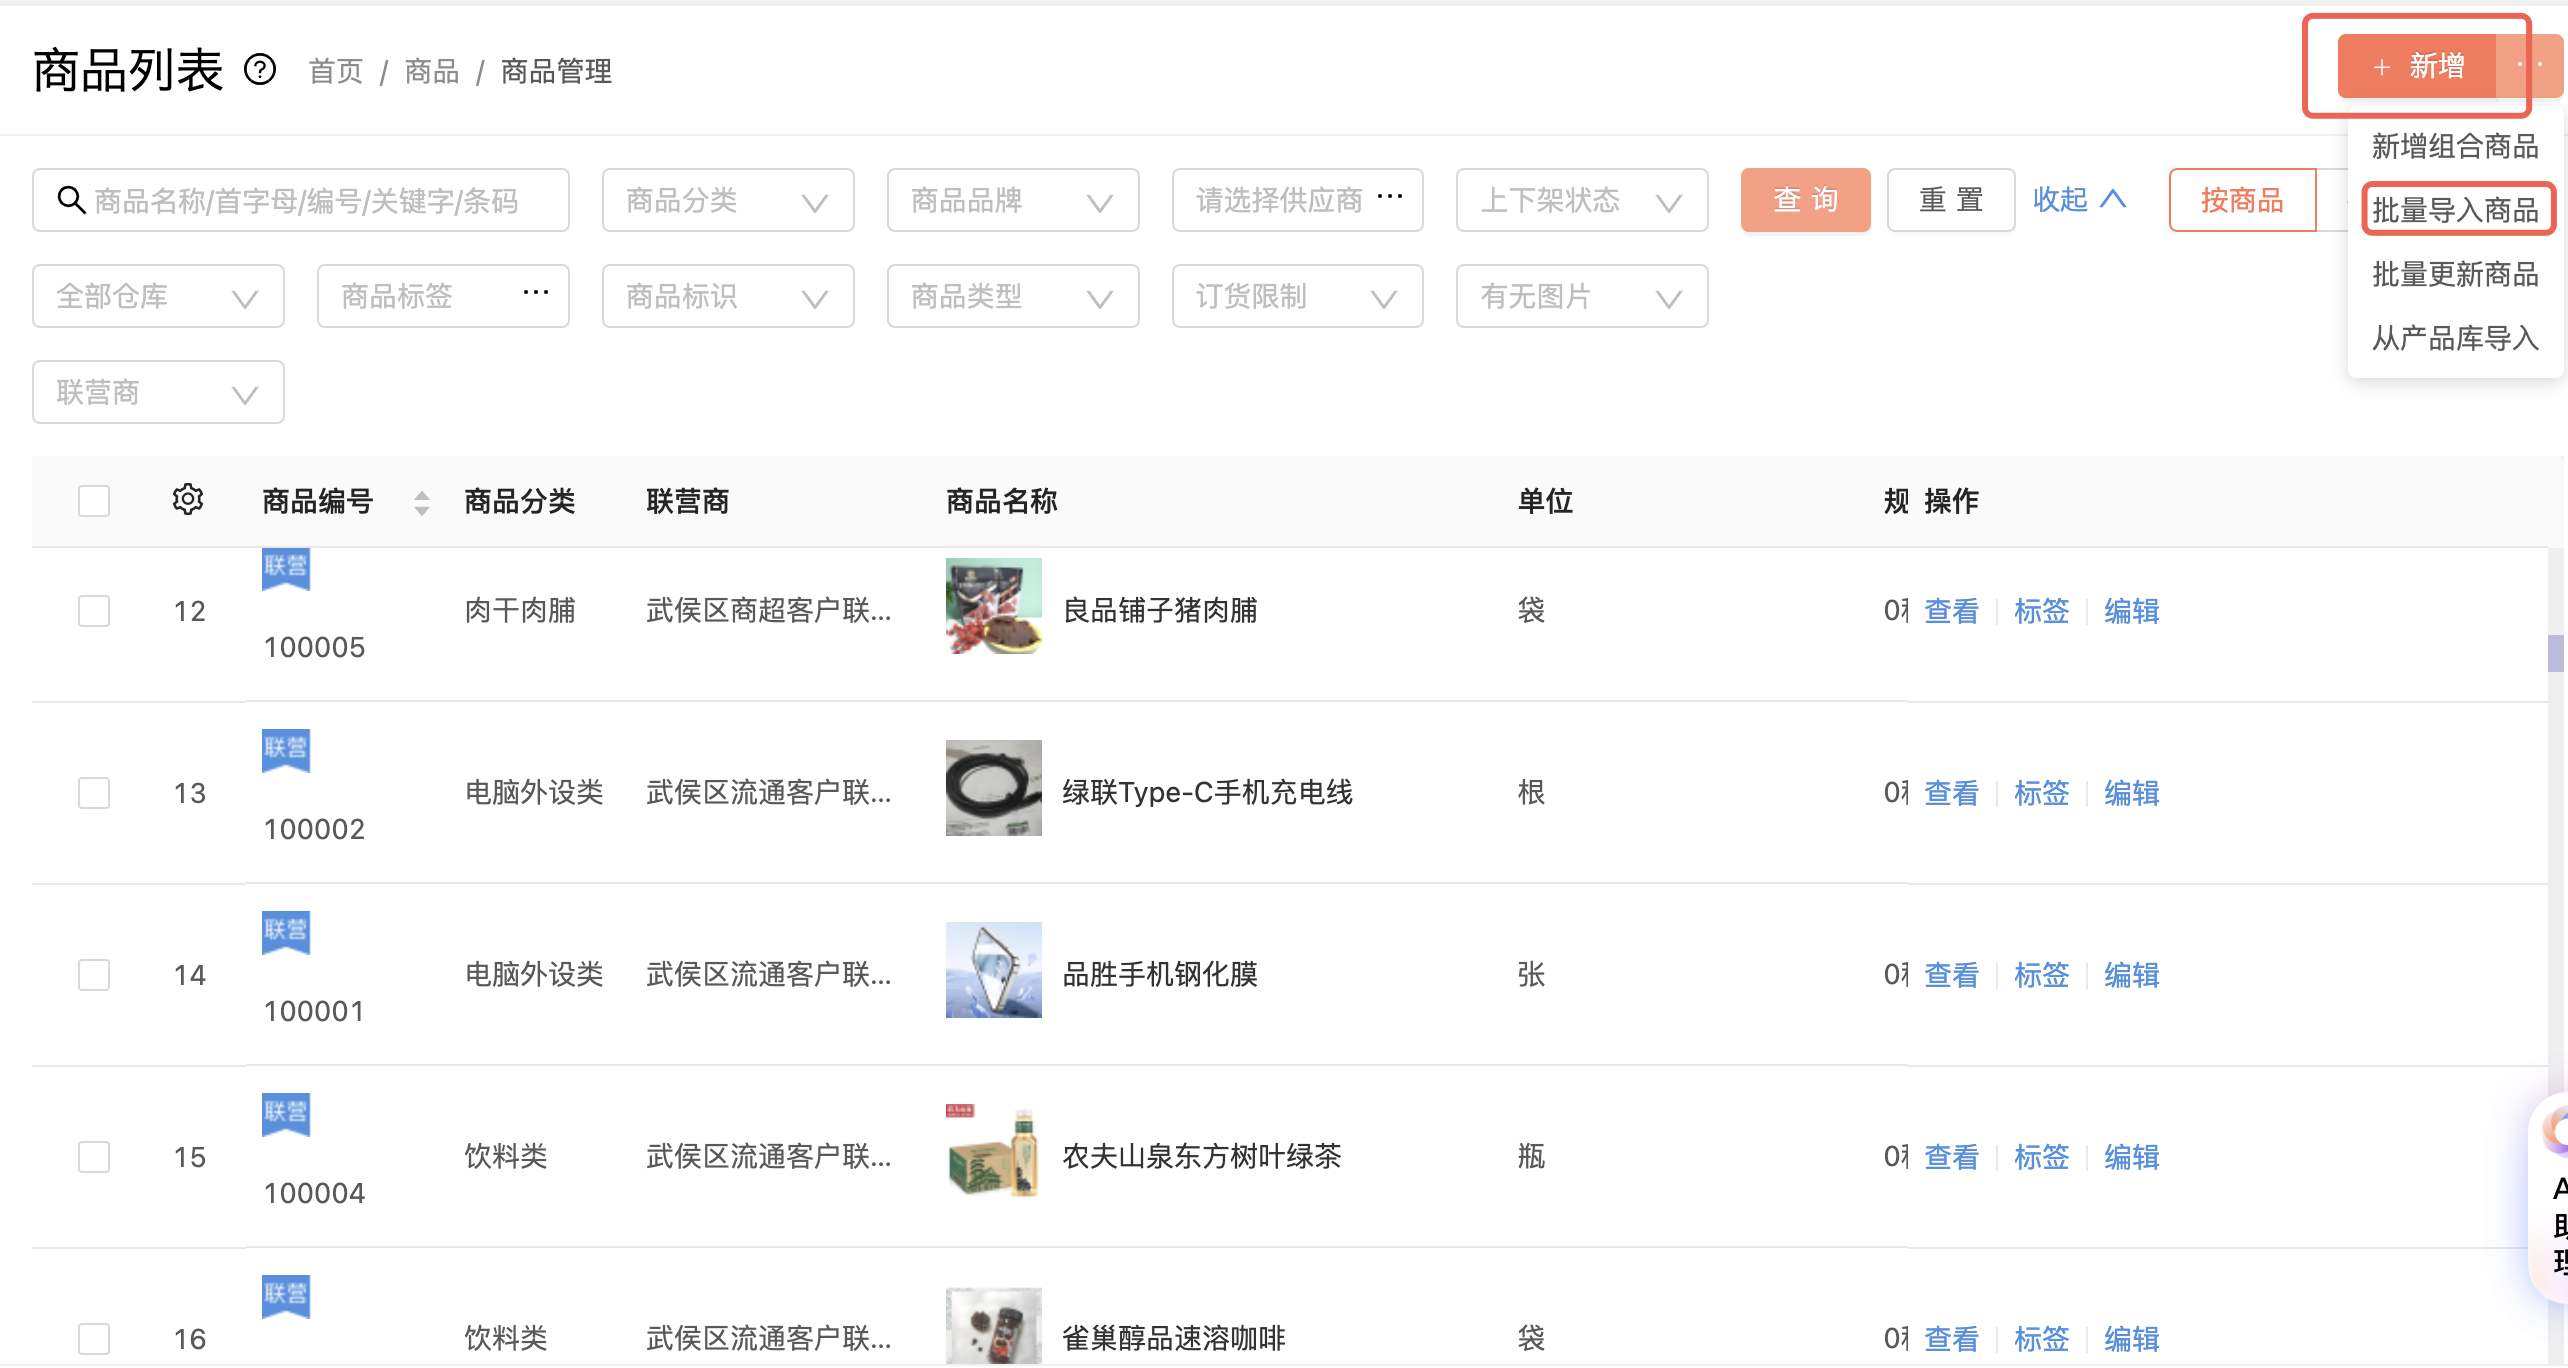2568x1368 pixels.
Task: Click the 联营 badge on product 100005
Action: click(x=286, y=568)
